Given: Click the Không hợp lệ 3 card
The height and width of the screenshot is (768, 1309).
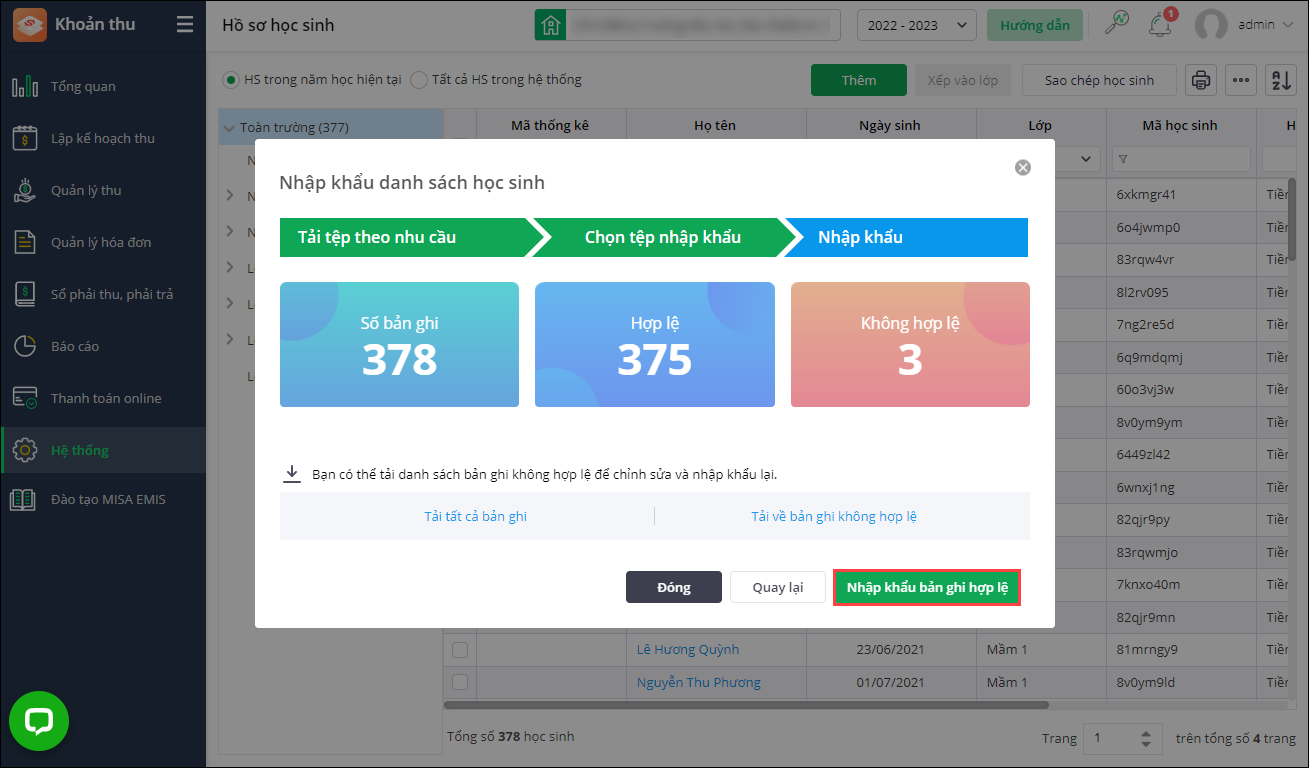Looking at the screenshot, I should pyautogui.click(x=910, y=344).
